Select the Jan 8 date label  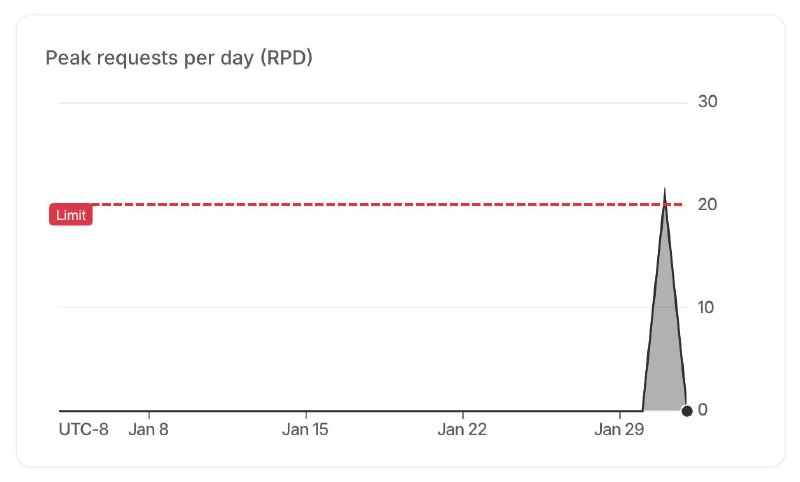149,430
